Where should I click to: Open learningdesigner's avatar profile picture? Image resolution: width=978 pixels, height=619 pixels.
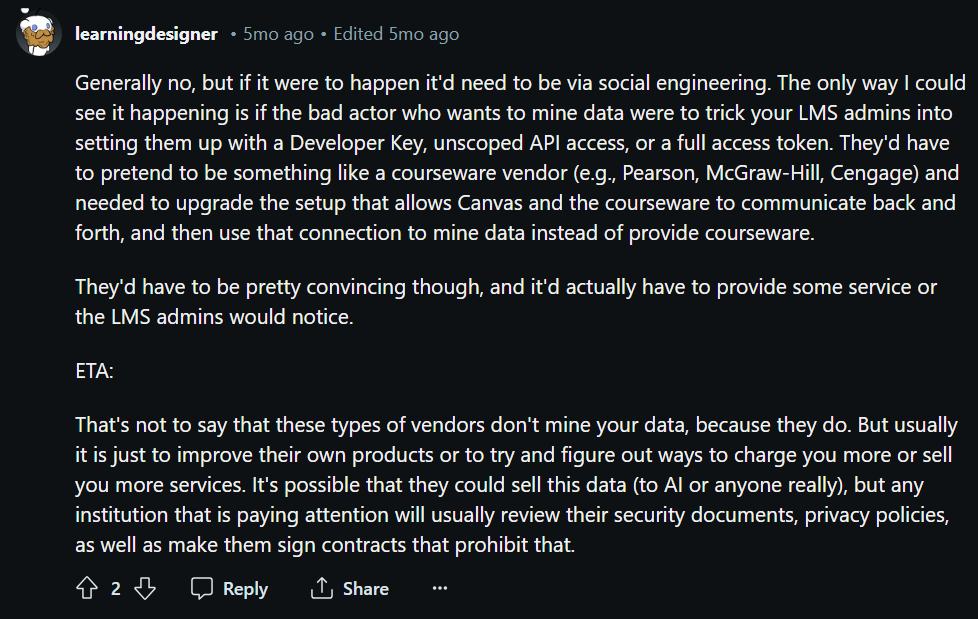click(39, 33)
